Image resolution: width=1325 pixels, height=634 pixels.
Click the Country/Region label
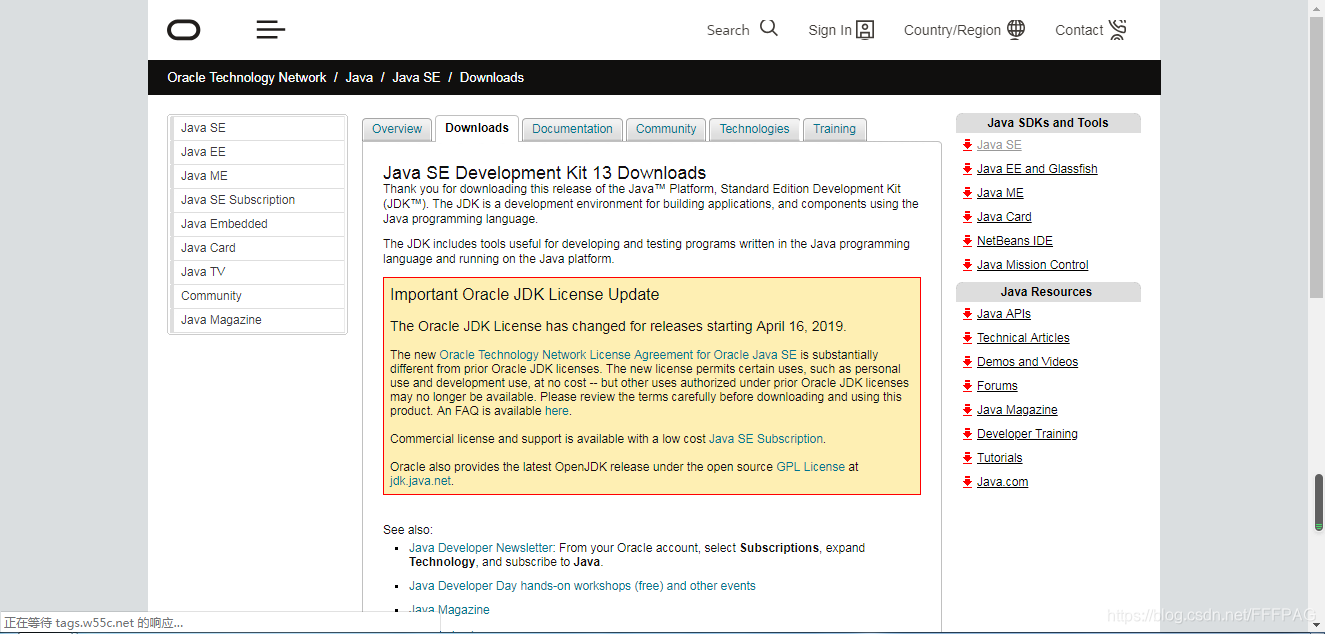[x=952, y=30]
